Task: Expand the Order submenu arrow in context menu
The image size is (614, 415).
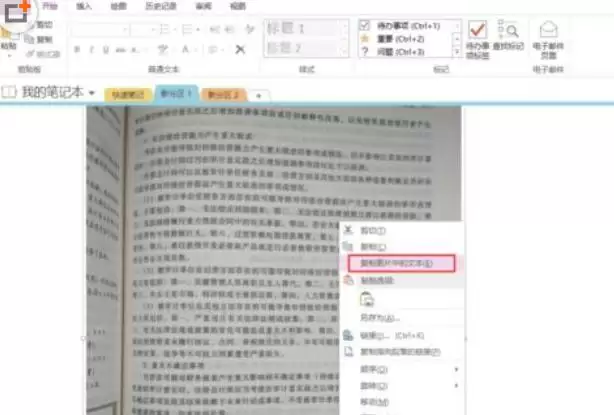Action: 456,369
